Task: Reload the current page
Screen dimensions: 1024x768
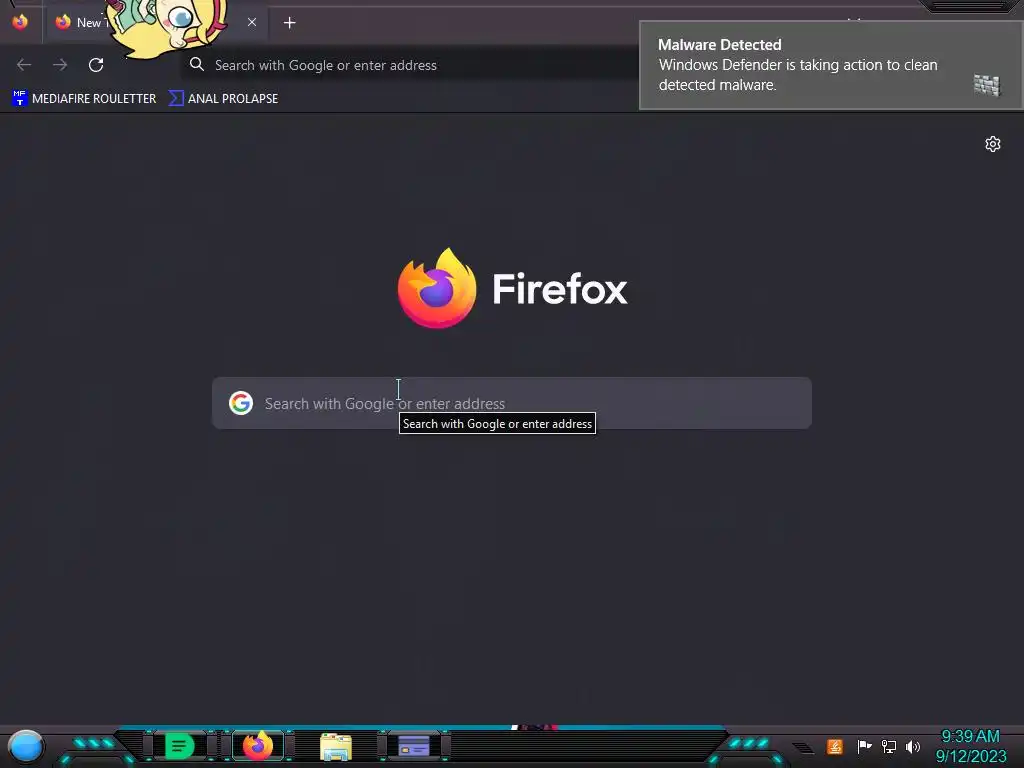Action: pyautogui.click(x=96, y=65)
